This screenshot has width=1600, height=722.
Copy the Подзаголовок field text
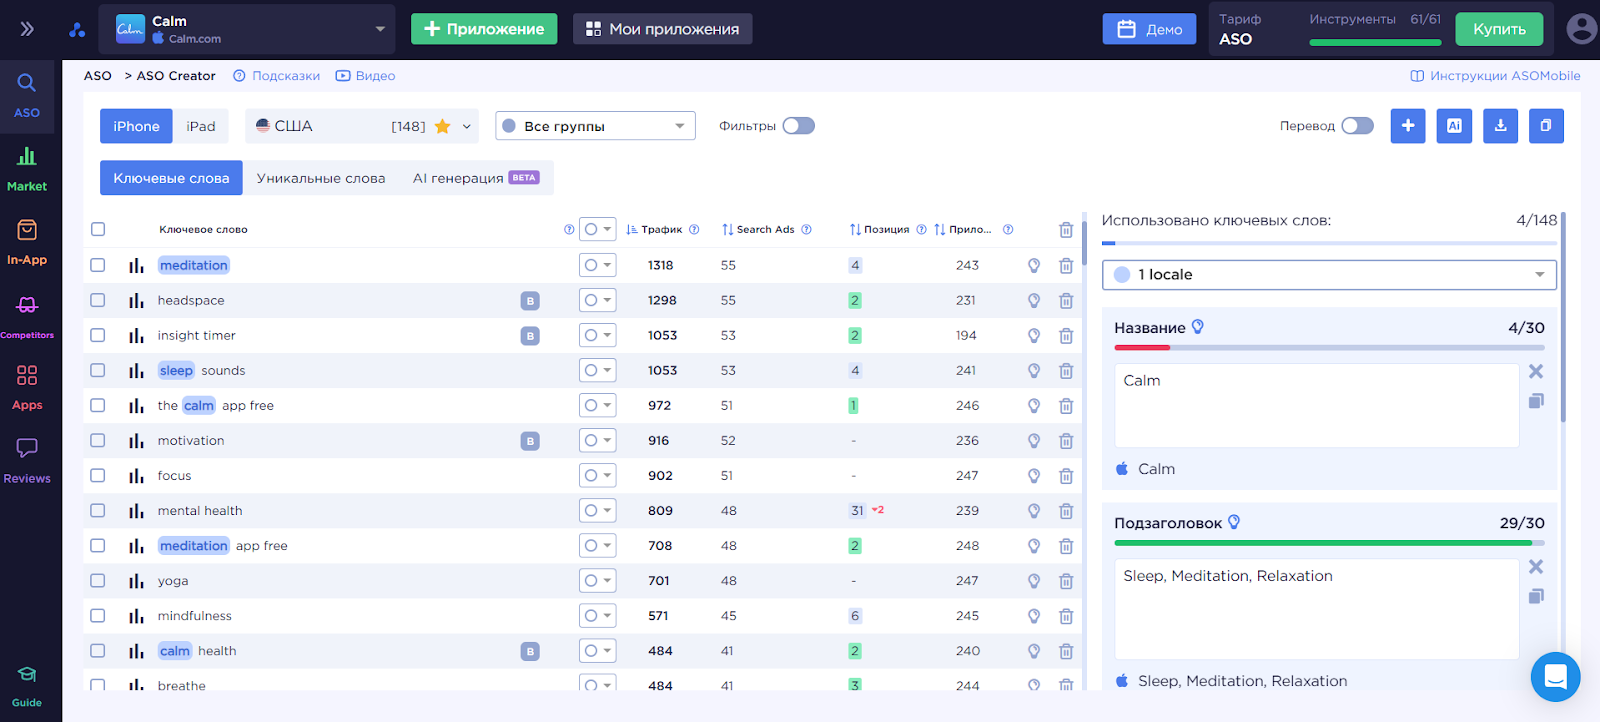pyautogui.click(x=1536, y=596)
